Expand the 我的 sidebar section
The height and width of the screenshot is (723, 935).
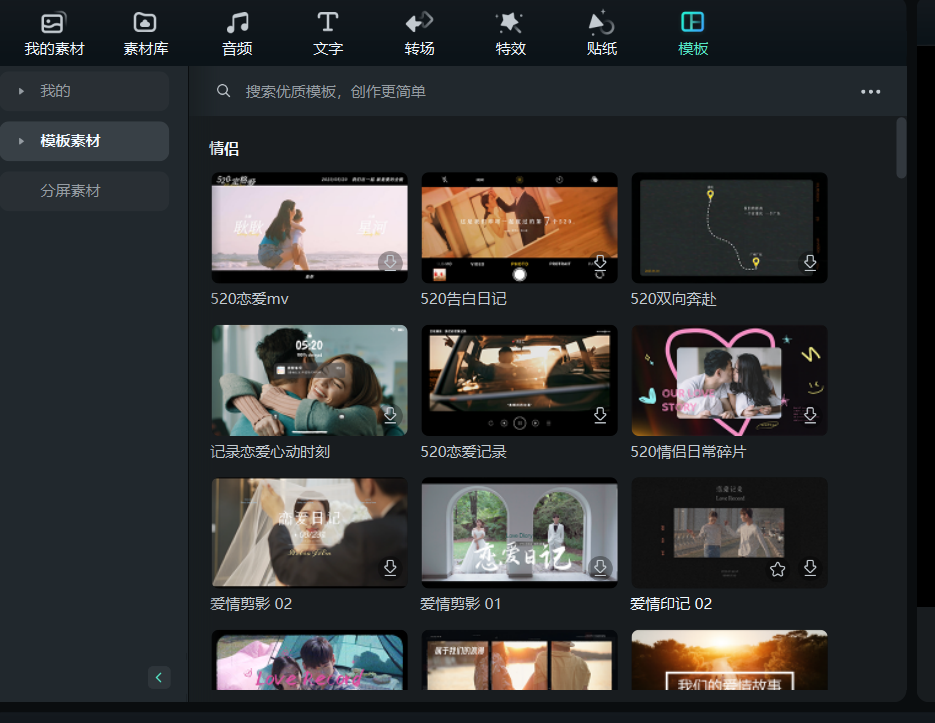[21, 91]
